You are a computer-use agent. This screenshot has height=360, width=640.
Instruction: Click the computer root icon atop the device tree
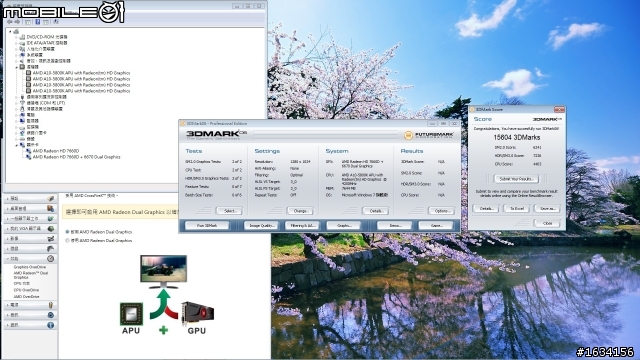(x=16, y=31)
